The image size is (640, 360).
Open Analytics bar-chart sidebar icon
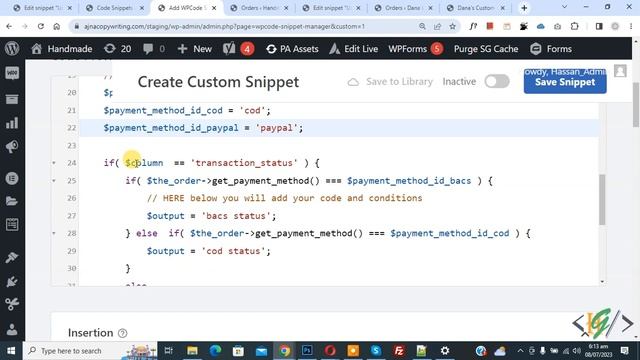pos(12,123)
